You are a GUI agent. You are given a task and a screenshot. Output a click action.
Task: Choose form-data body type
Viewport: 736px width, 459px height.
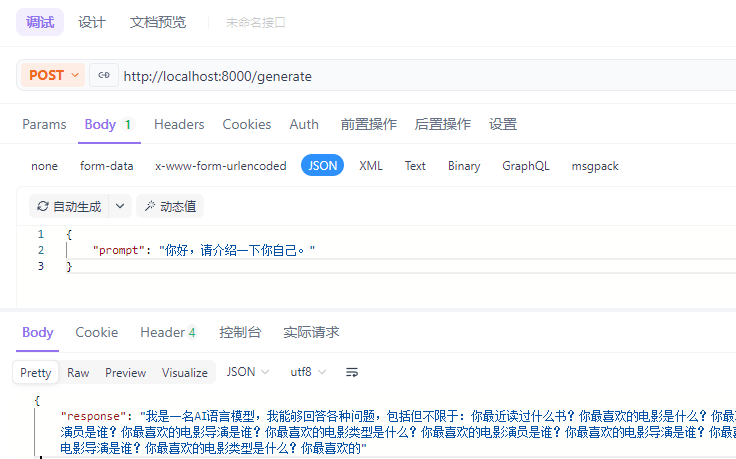(106, 166)
